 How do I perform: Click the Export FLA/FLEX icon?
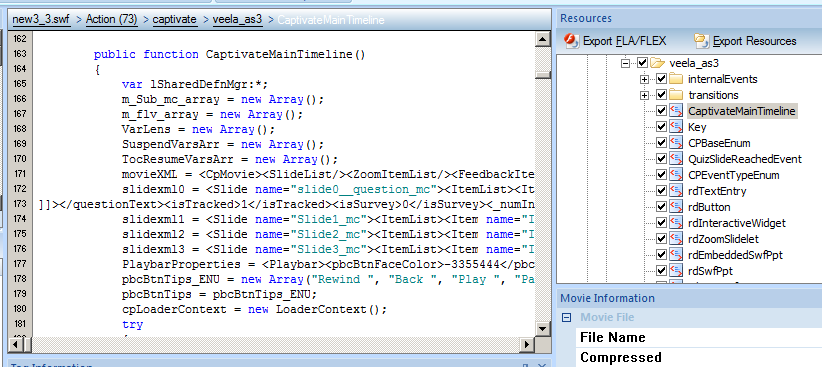point(572,40)
